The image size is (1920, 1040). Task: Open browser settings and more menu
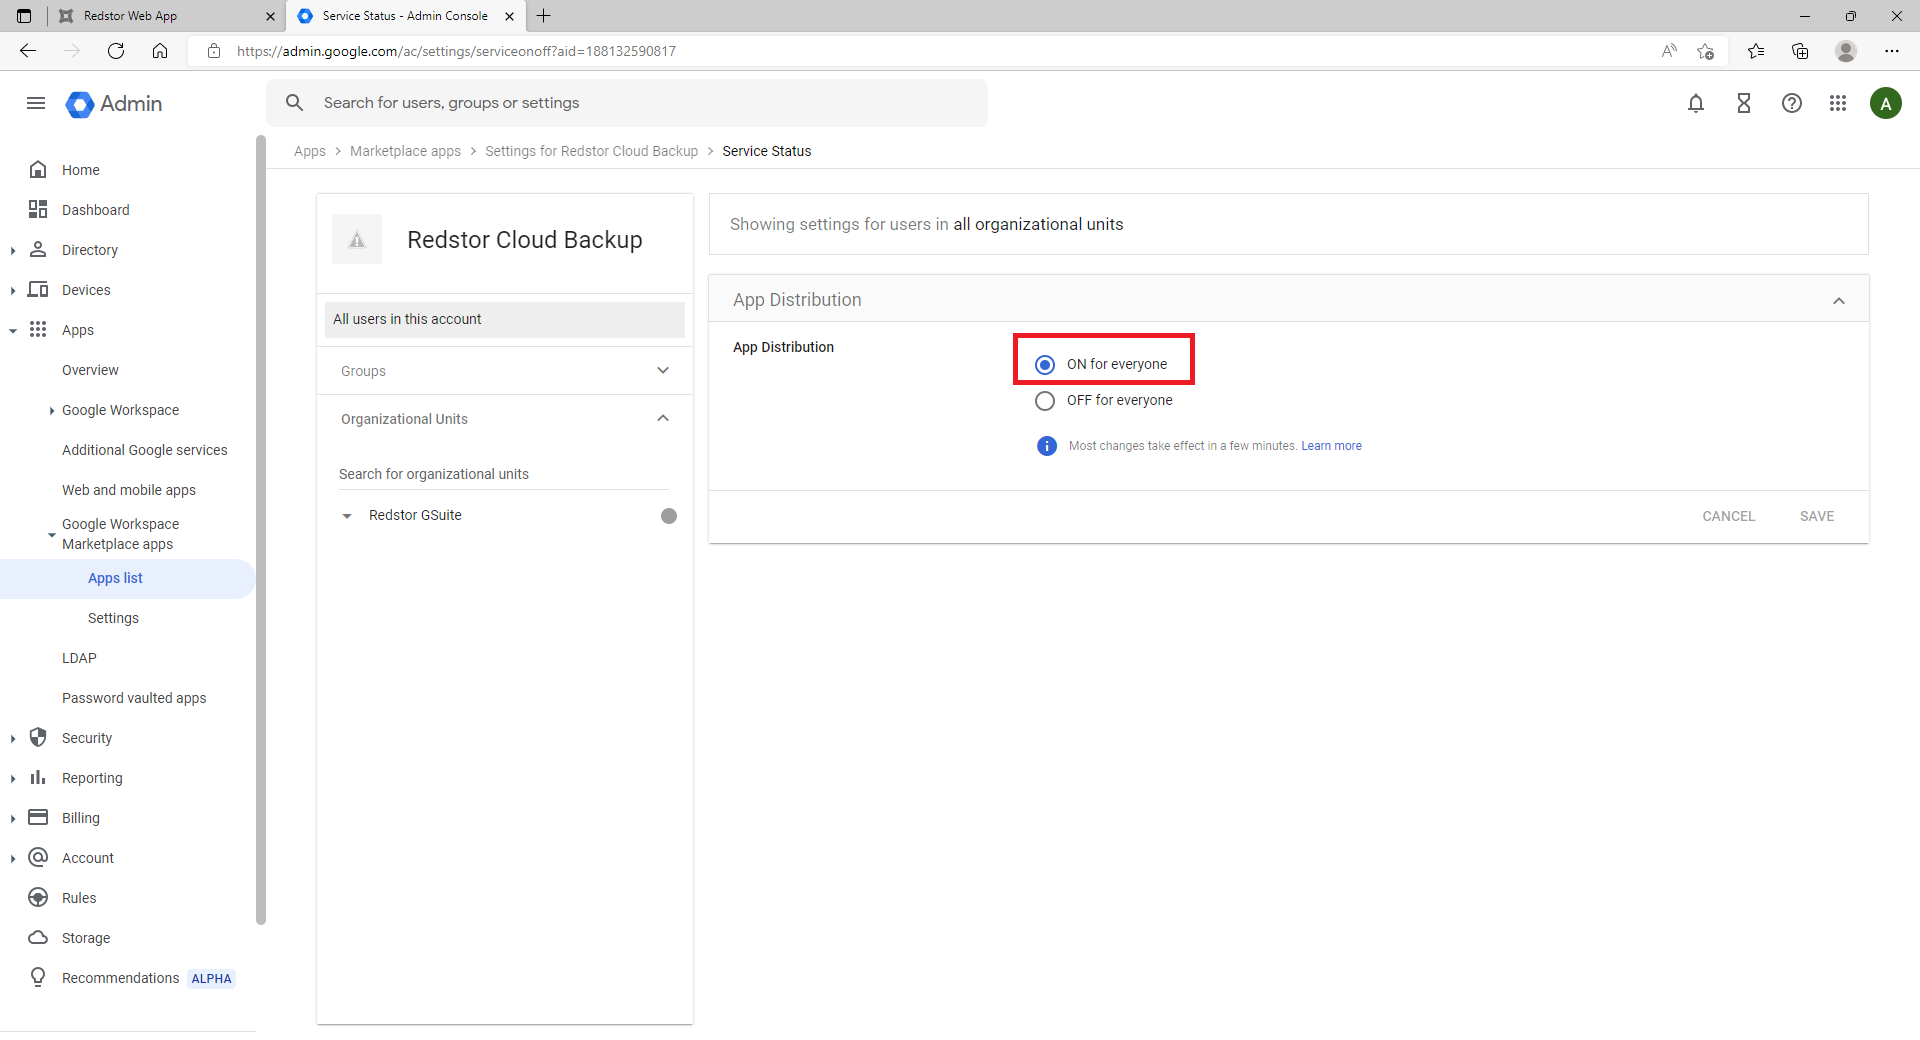[1892, 51]
